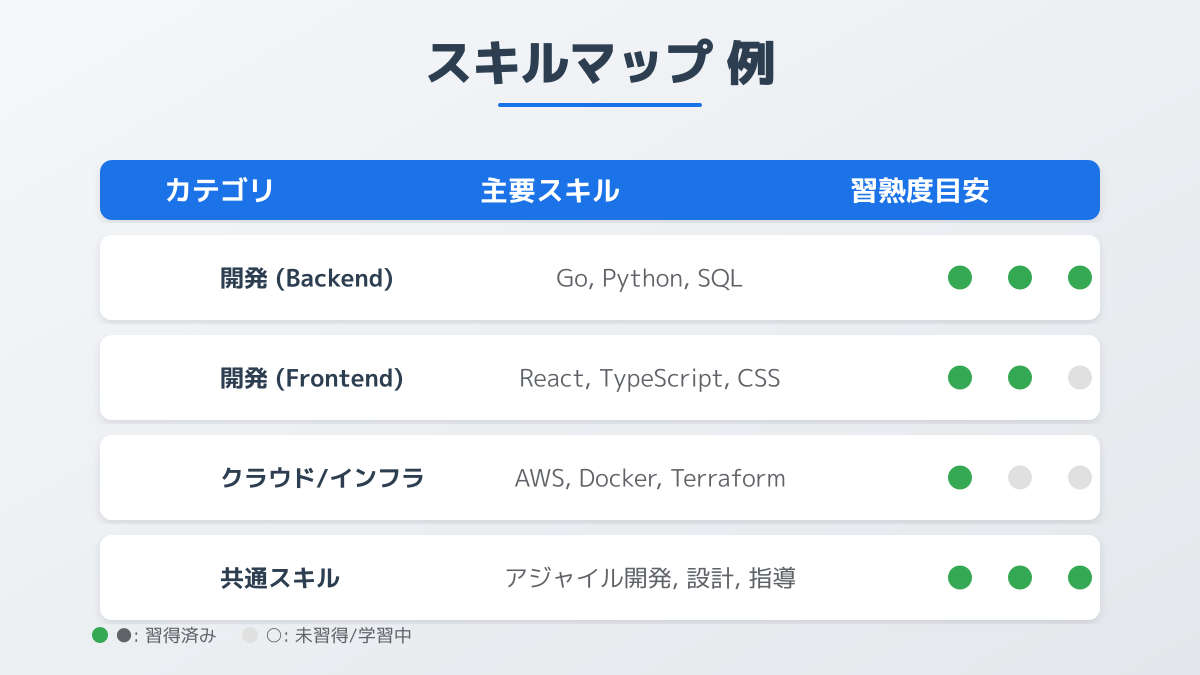This screenshot has width=1200, height=675.
Task: Click the third green dot in 共通スキル row
Action: [x=1080, y=578]
